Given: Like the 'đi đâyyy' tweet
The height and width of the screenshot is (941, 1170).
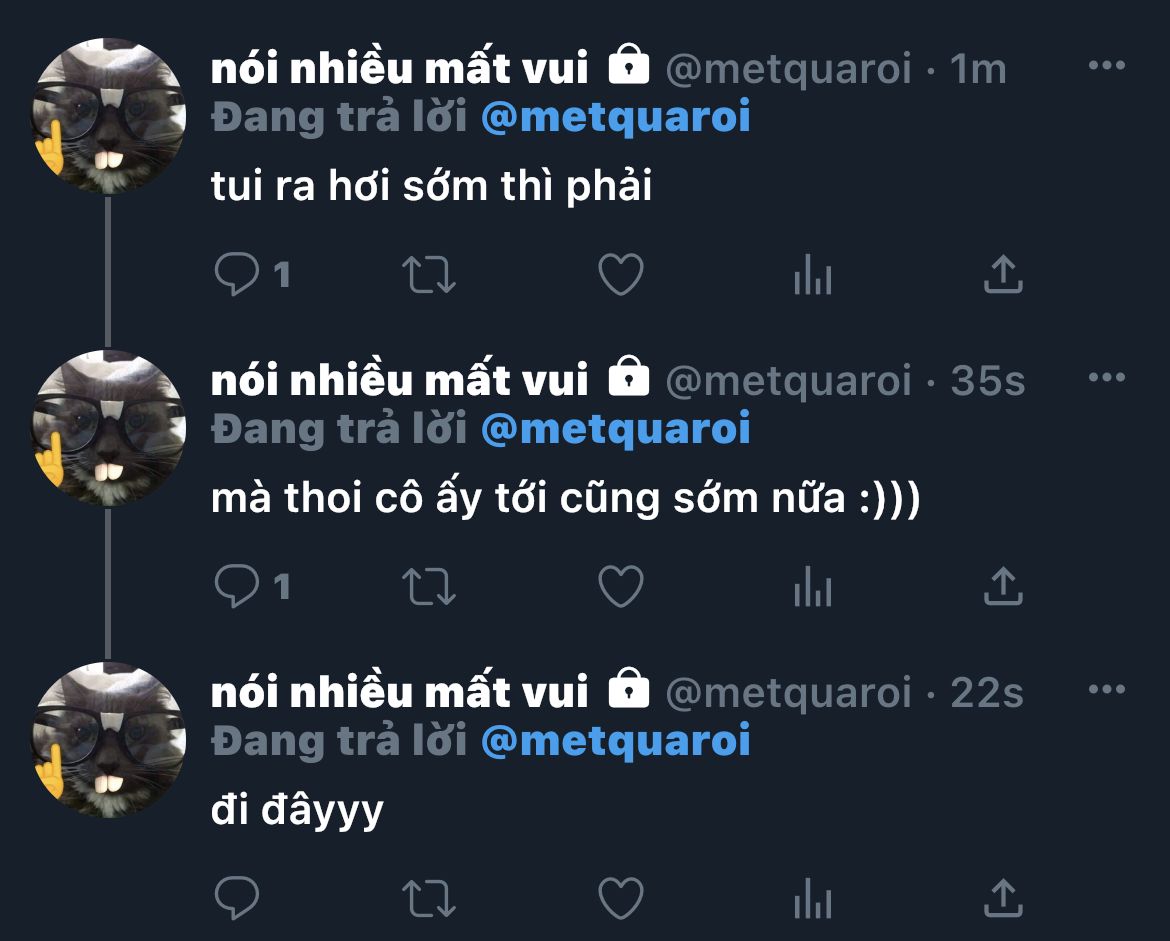Looking at the screenshot, I should [621, 898].
